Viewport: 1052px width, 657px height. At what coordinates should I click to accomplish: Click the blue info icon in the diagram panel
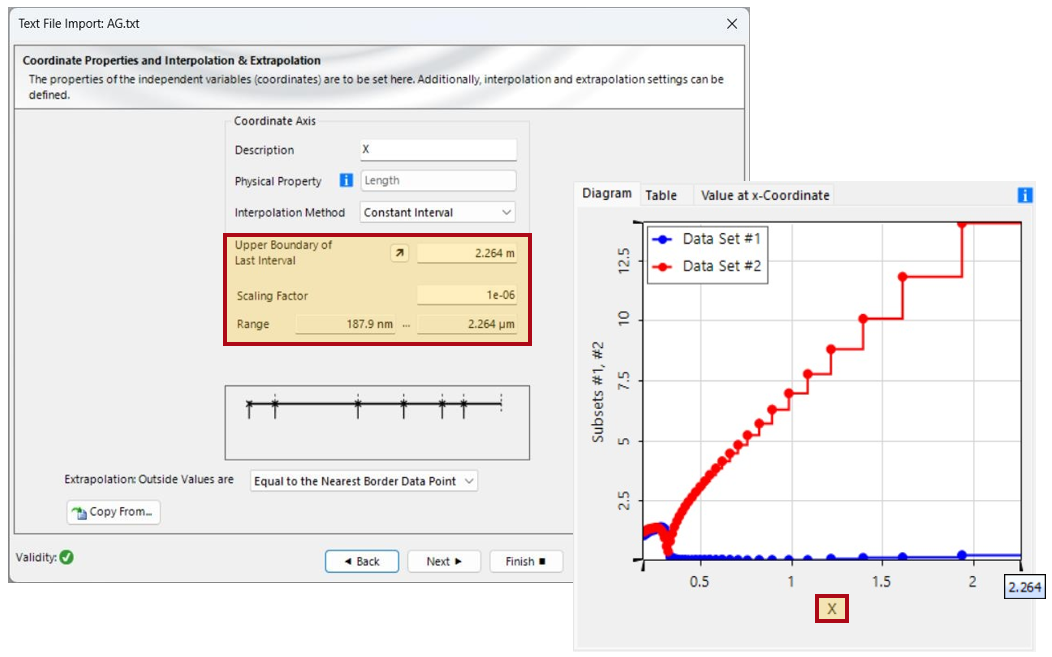[1025, 195]
